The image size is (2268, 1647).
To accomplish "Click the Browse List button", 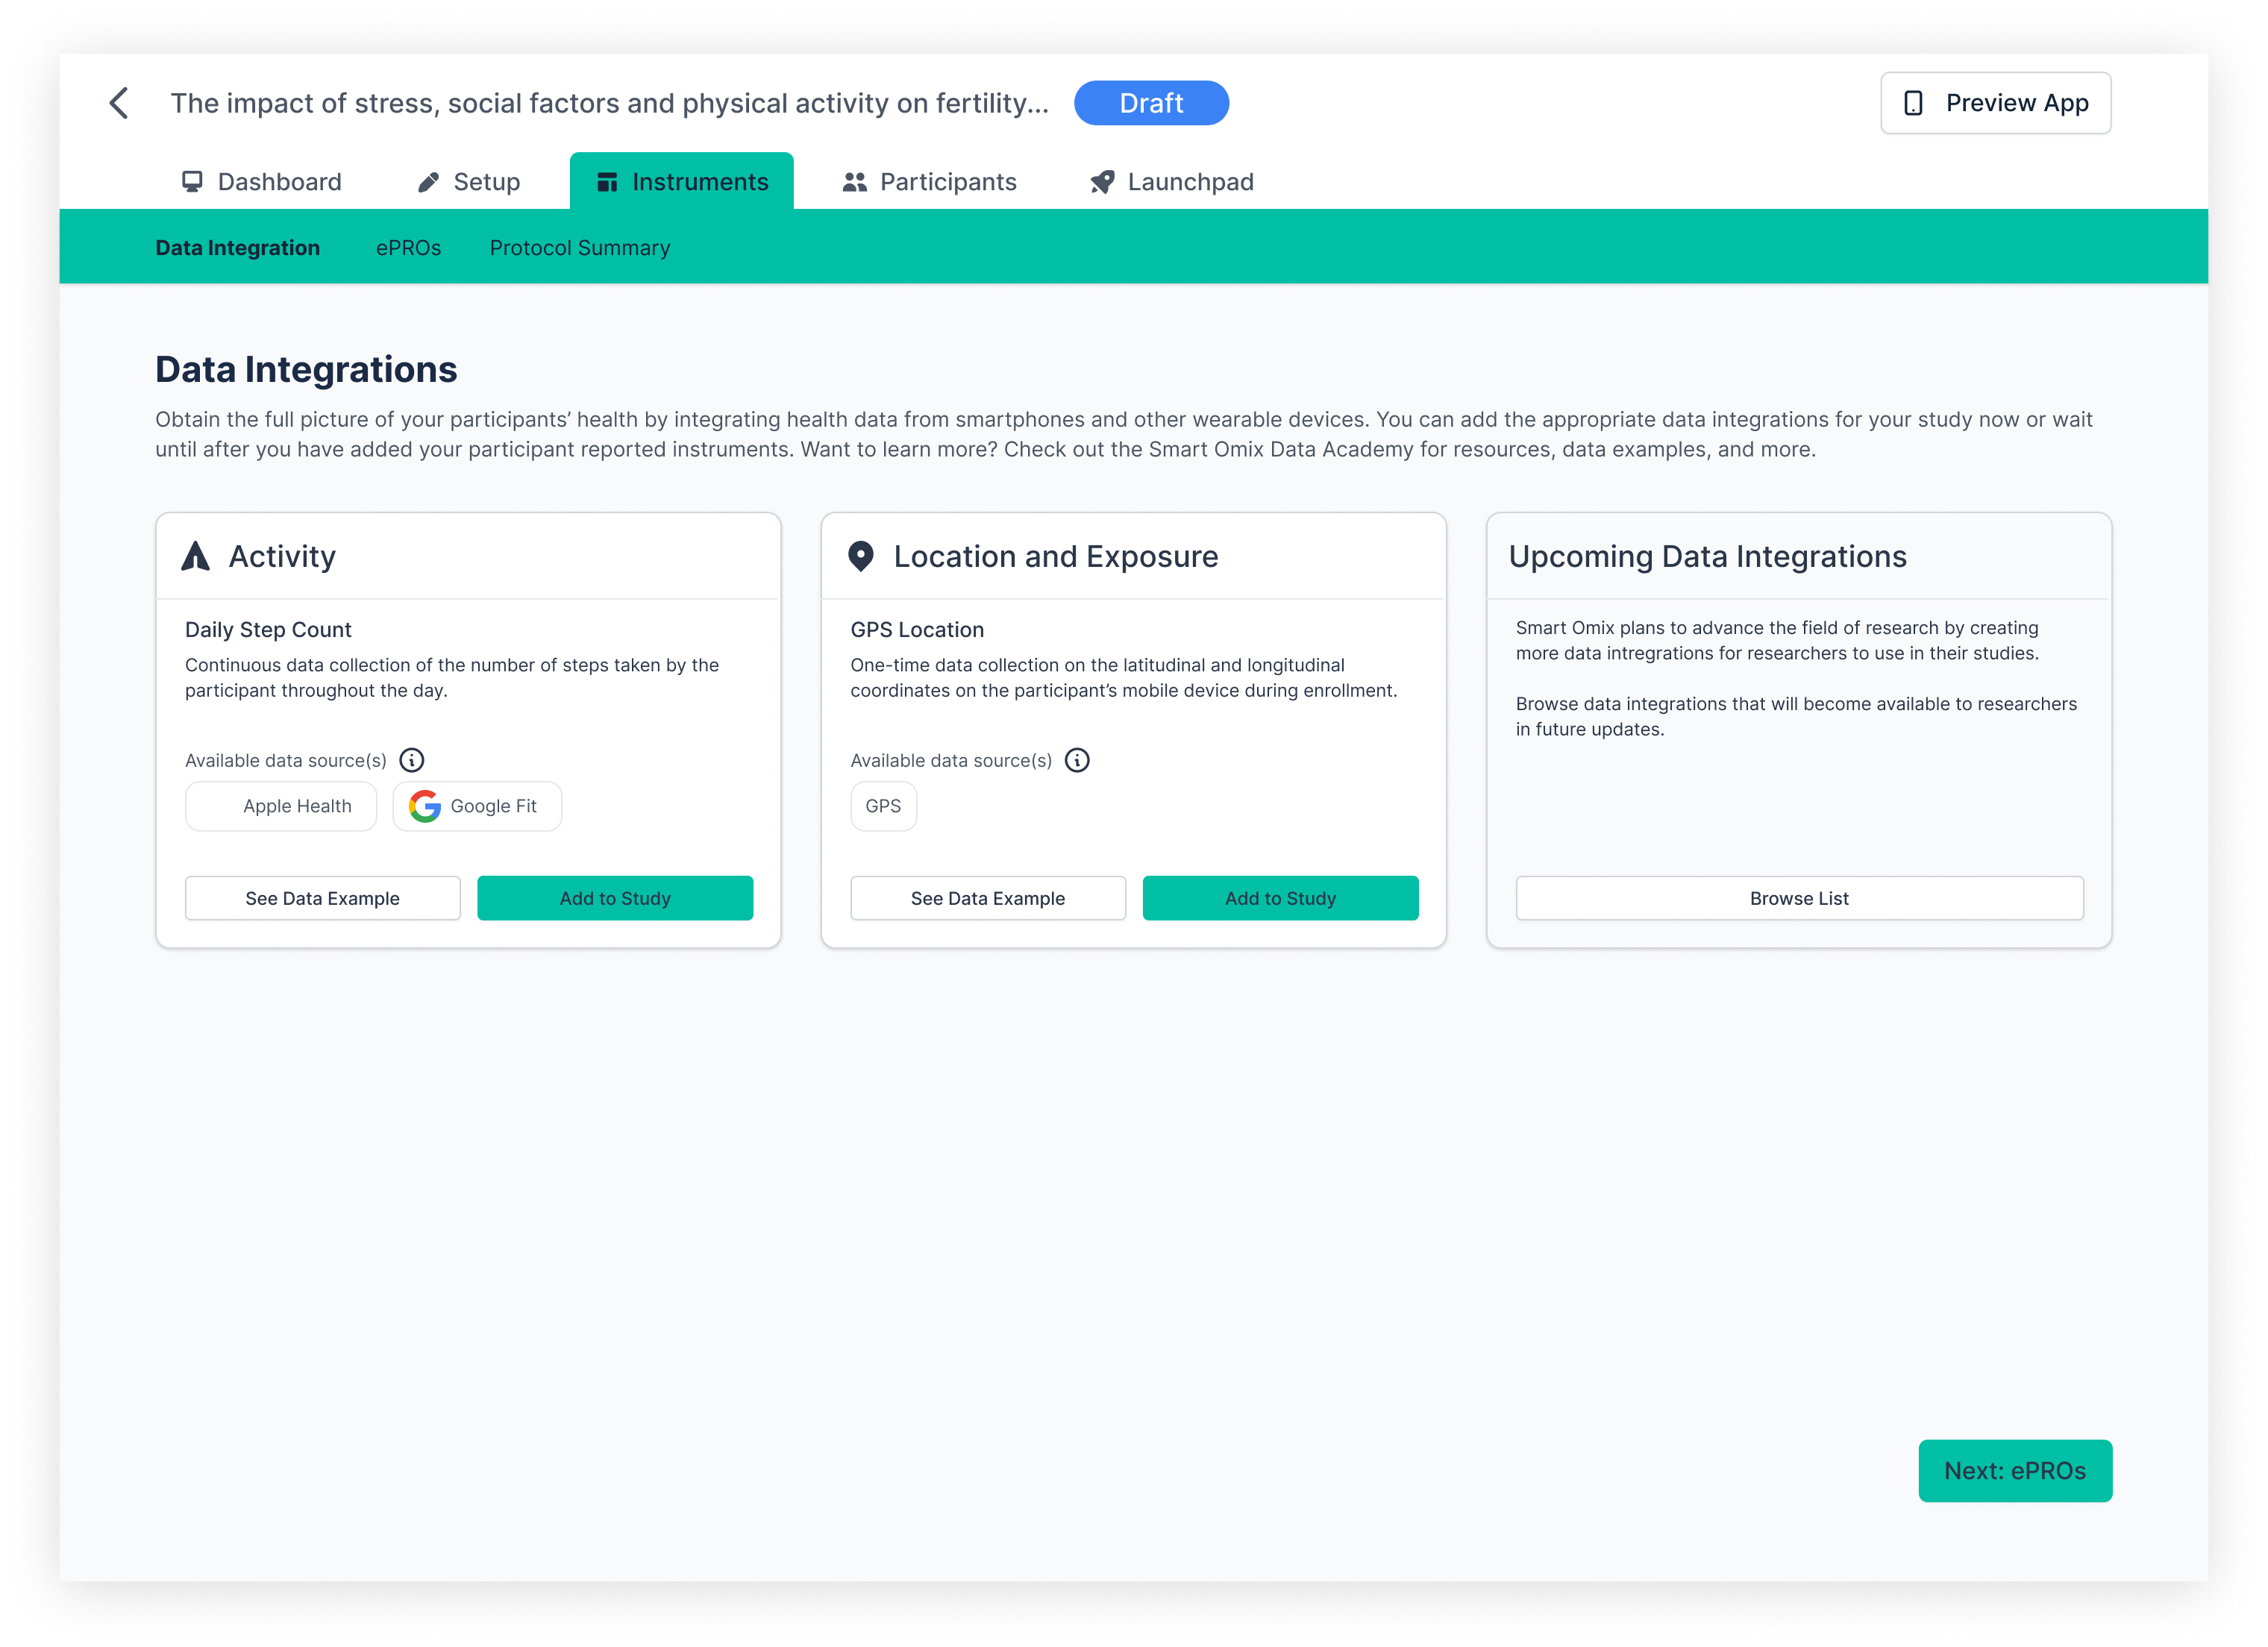I will coord(1799,898).
